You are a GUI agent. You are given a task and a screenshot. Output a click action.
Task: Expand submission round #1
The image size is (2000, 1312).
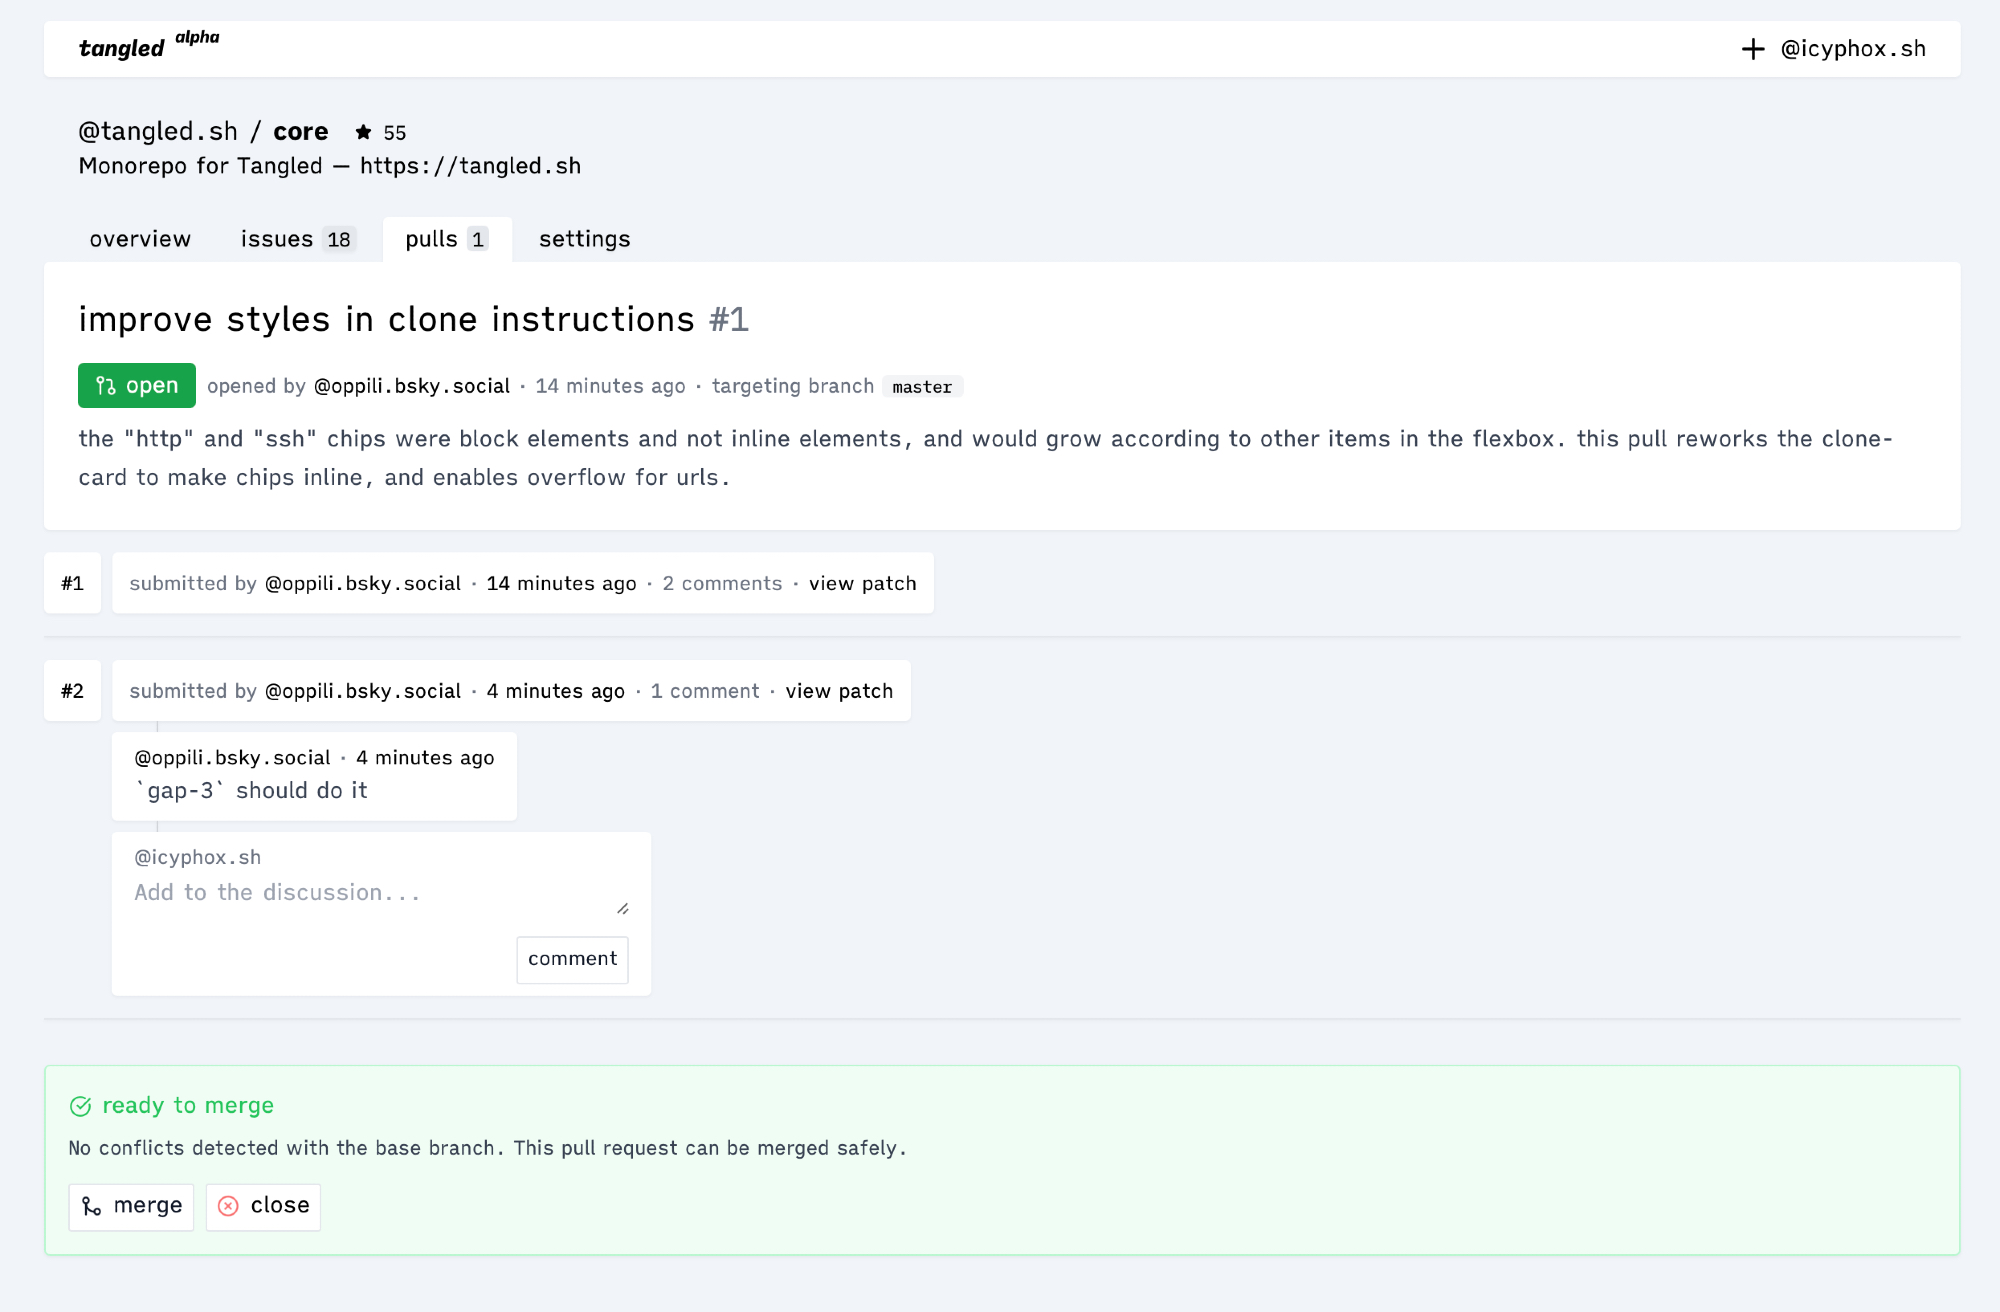point(72,583)
